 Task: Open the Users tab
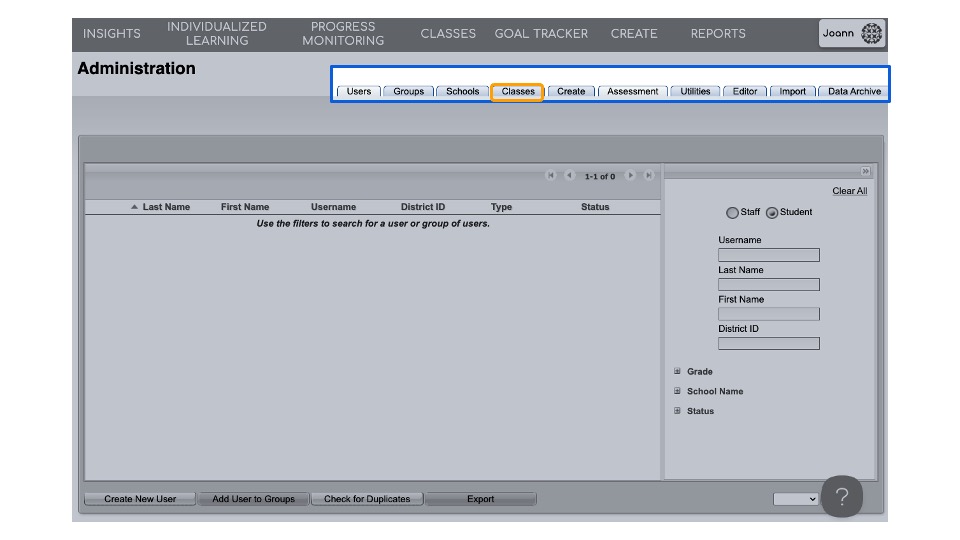[359, 91]
